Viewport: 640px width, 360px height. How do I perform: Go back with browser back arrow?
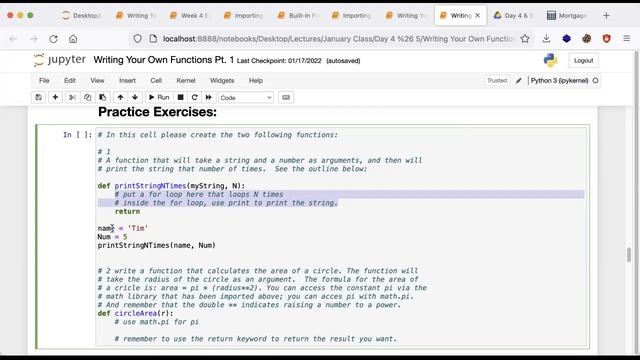click(x=13, y=39)
